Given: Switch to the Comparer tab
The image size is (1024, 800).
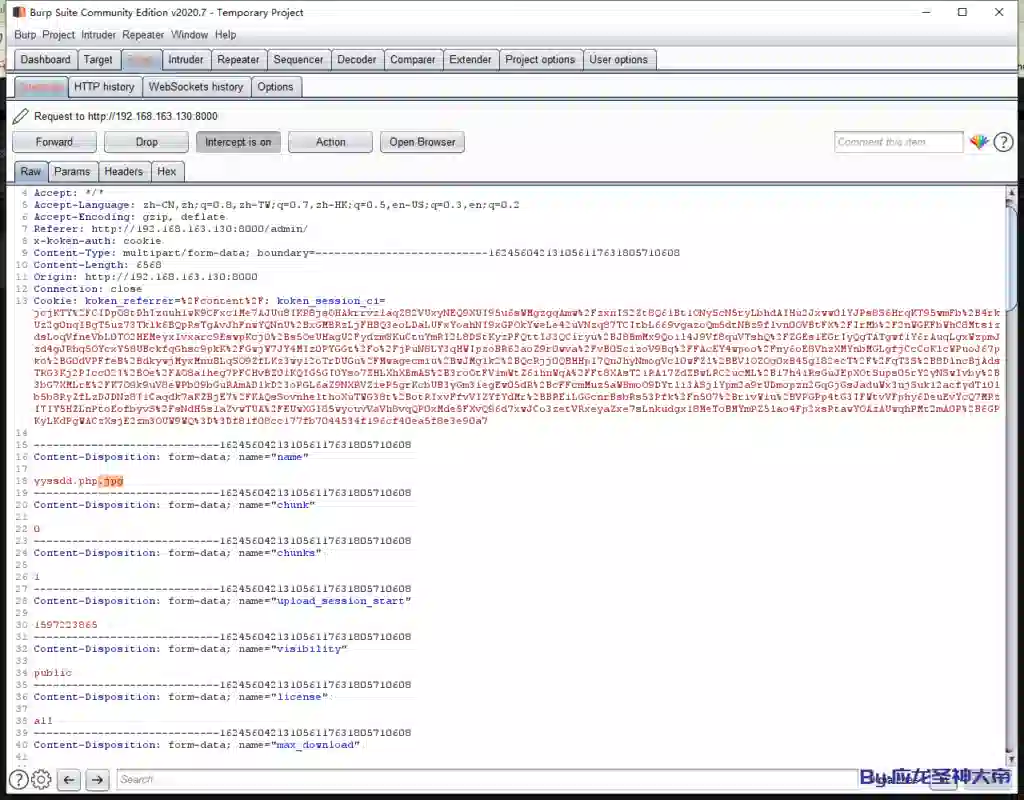Looking at the screenshot, I should pos(413,59).
